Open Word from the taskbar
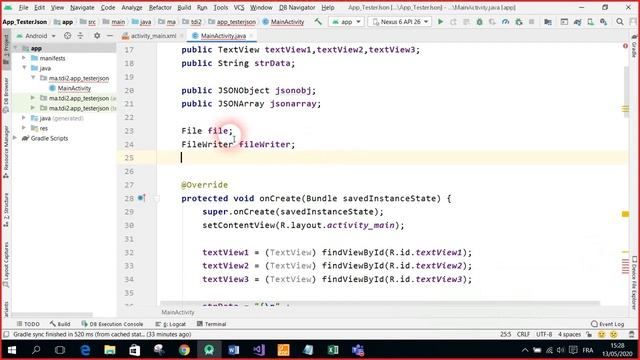Screen dimensions: 640x360 click(x=233, y=350)
